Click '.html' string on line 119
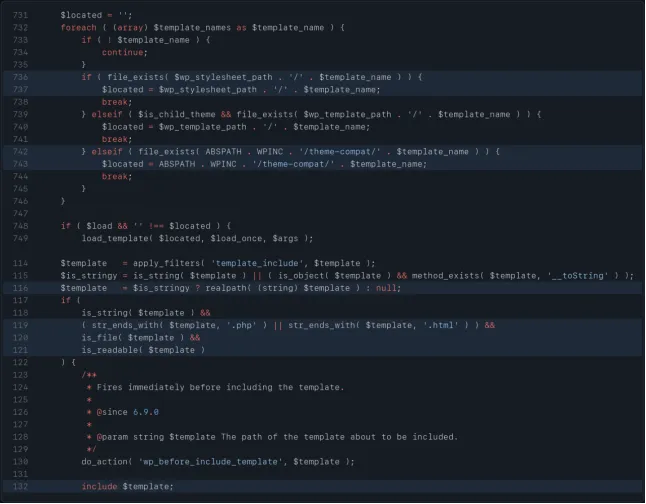This screenshot has height=504, width=646. click(x=441, y=325)
